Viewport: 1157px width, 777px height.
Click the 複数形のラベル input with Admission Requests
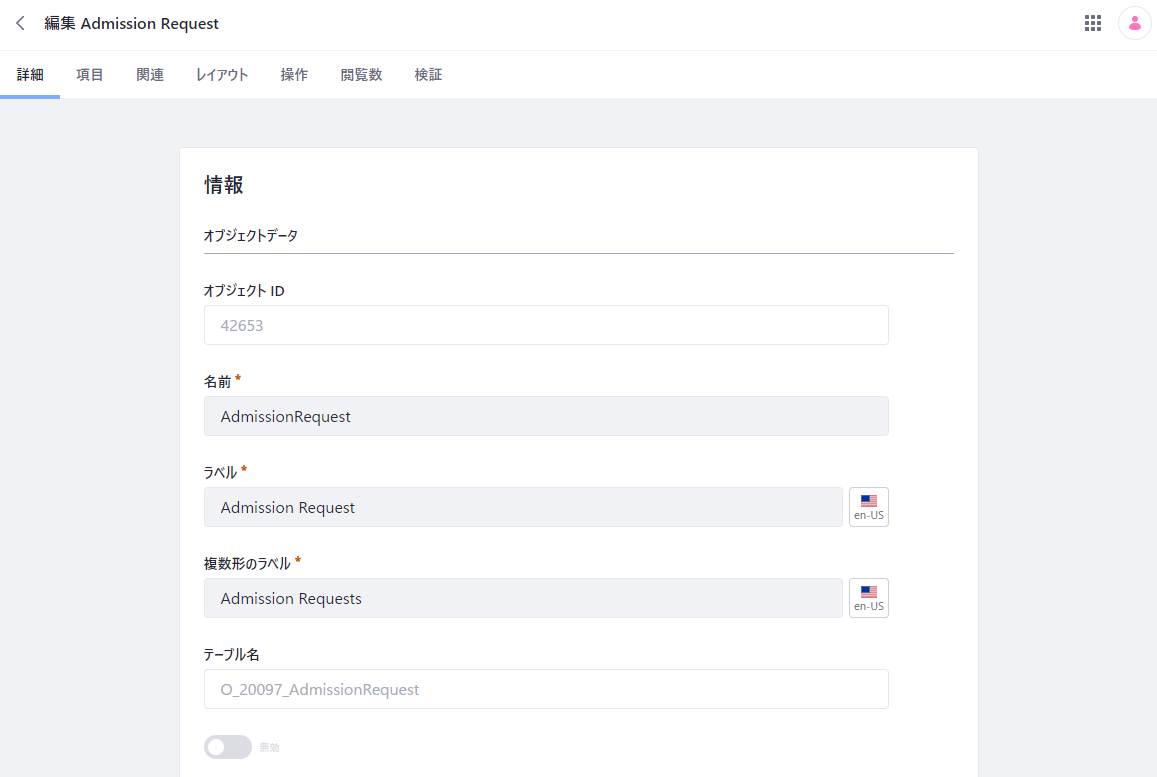(523, 598)
